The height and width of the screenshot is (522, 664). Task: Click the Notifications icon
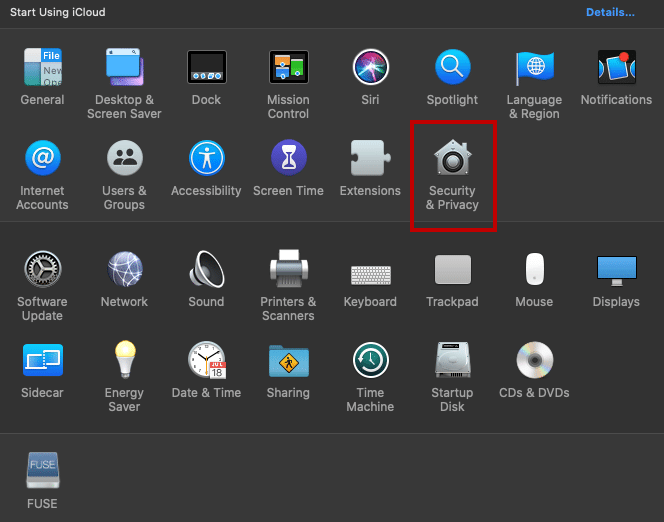[x=616, y=68]
